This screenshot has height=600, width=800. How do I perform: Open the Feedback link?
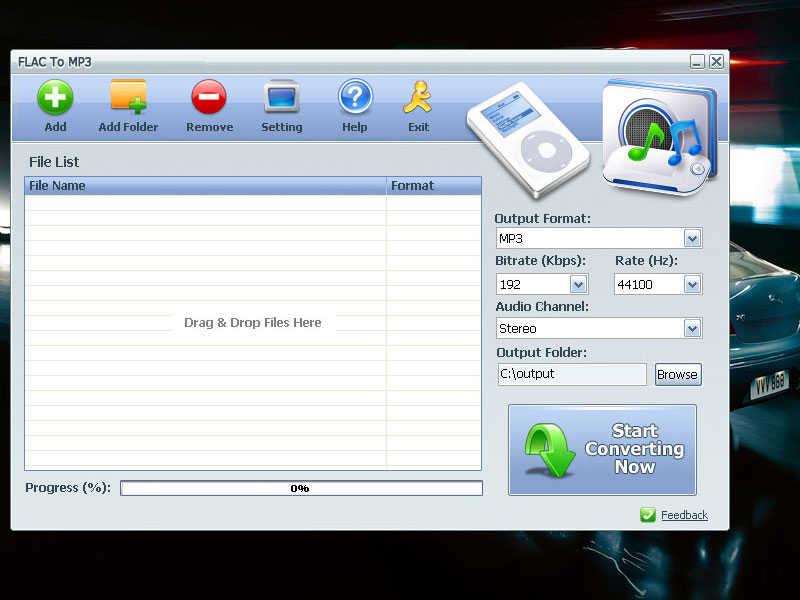[x=684, y=515]
